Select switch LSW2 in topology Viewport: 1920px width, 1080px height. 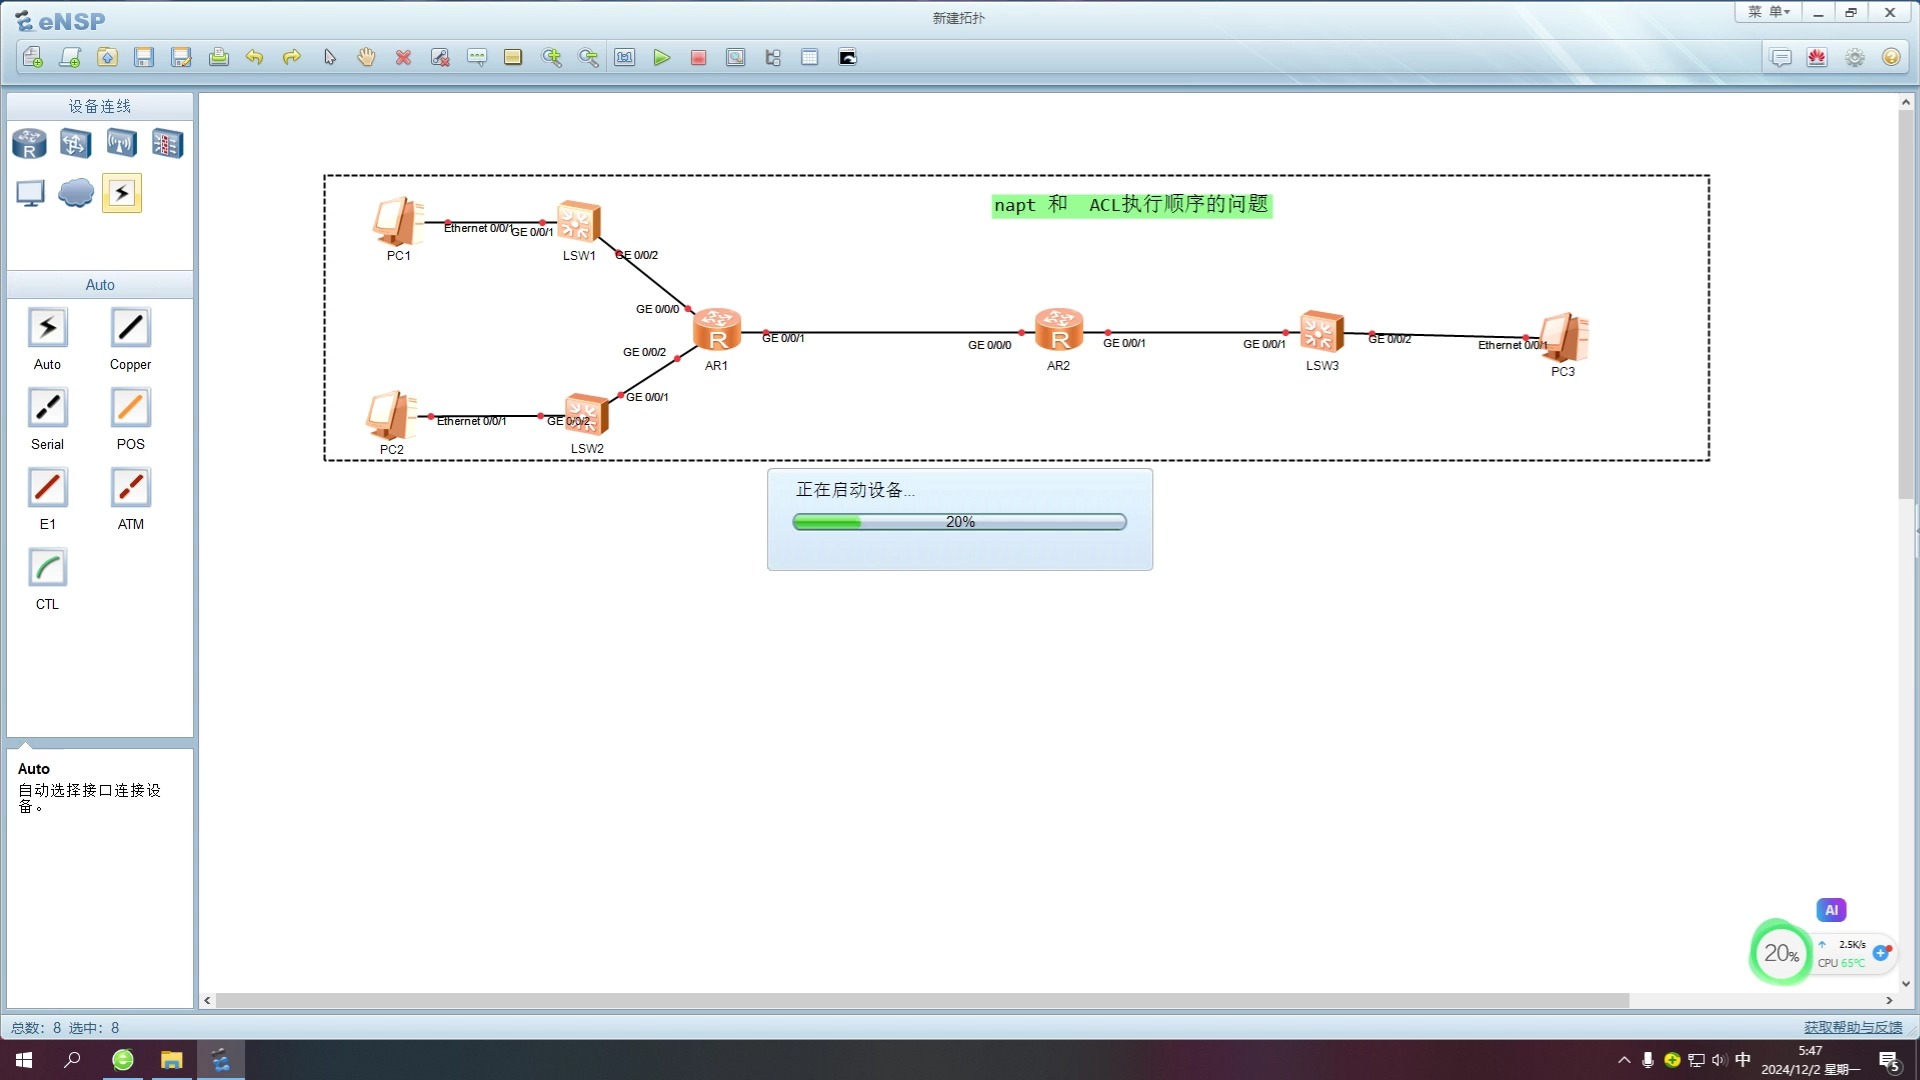586,415
